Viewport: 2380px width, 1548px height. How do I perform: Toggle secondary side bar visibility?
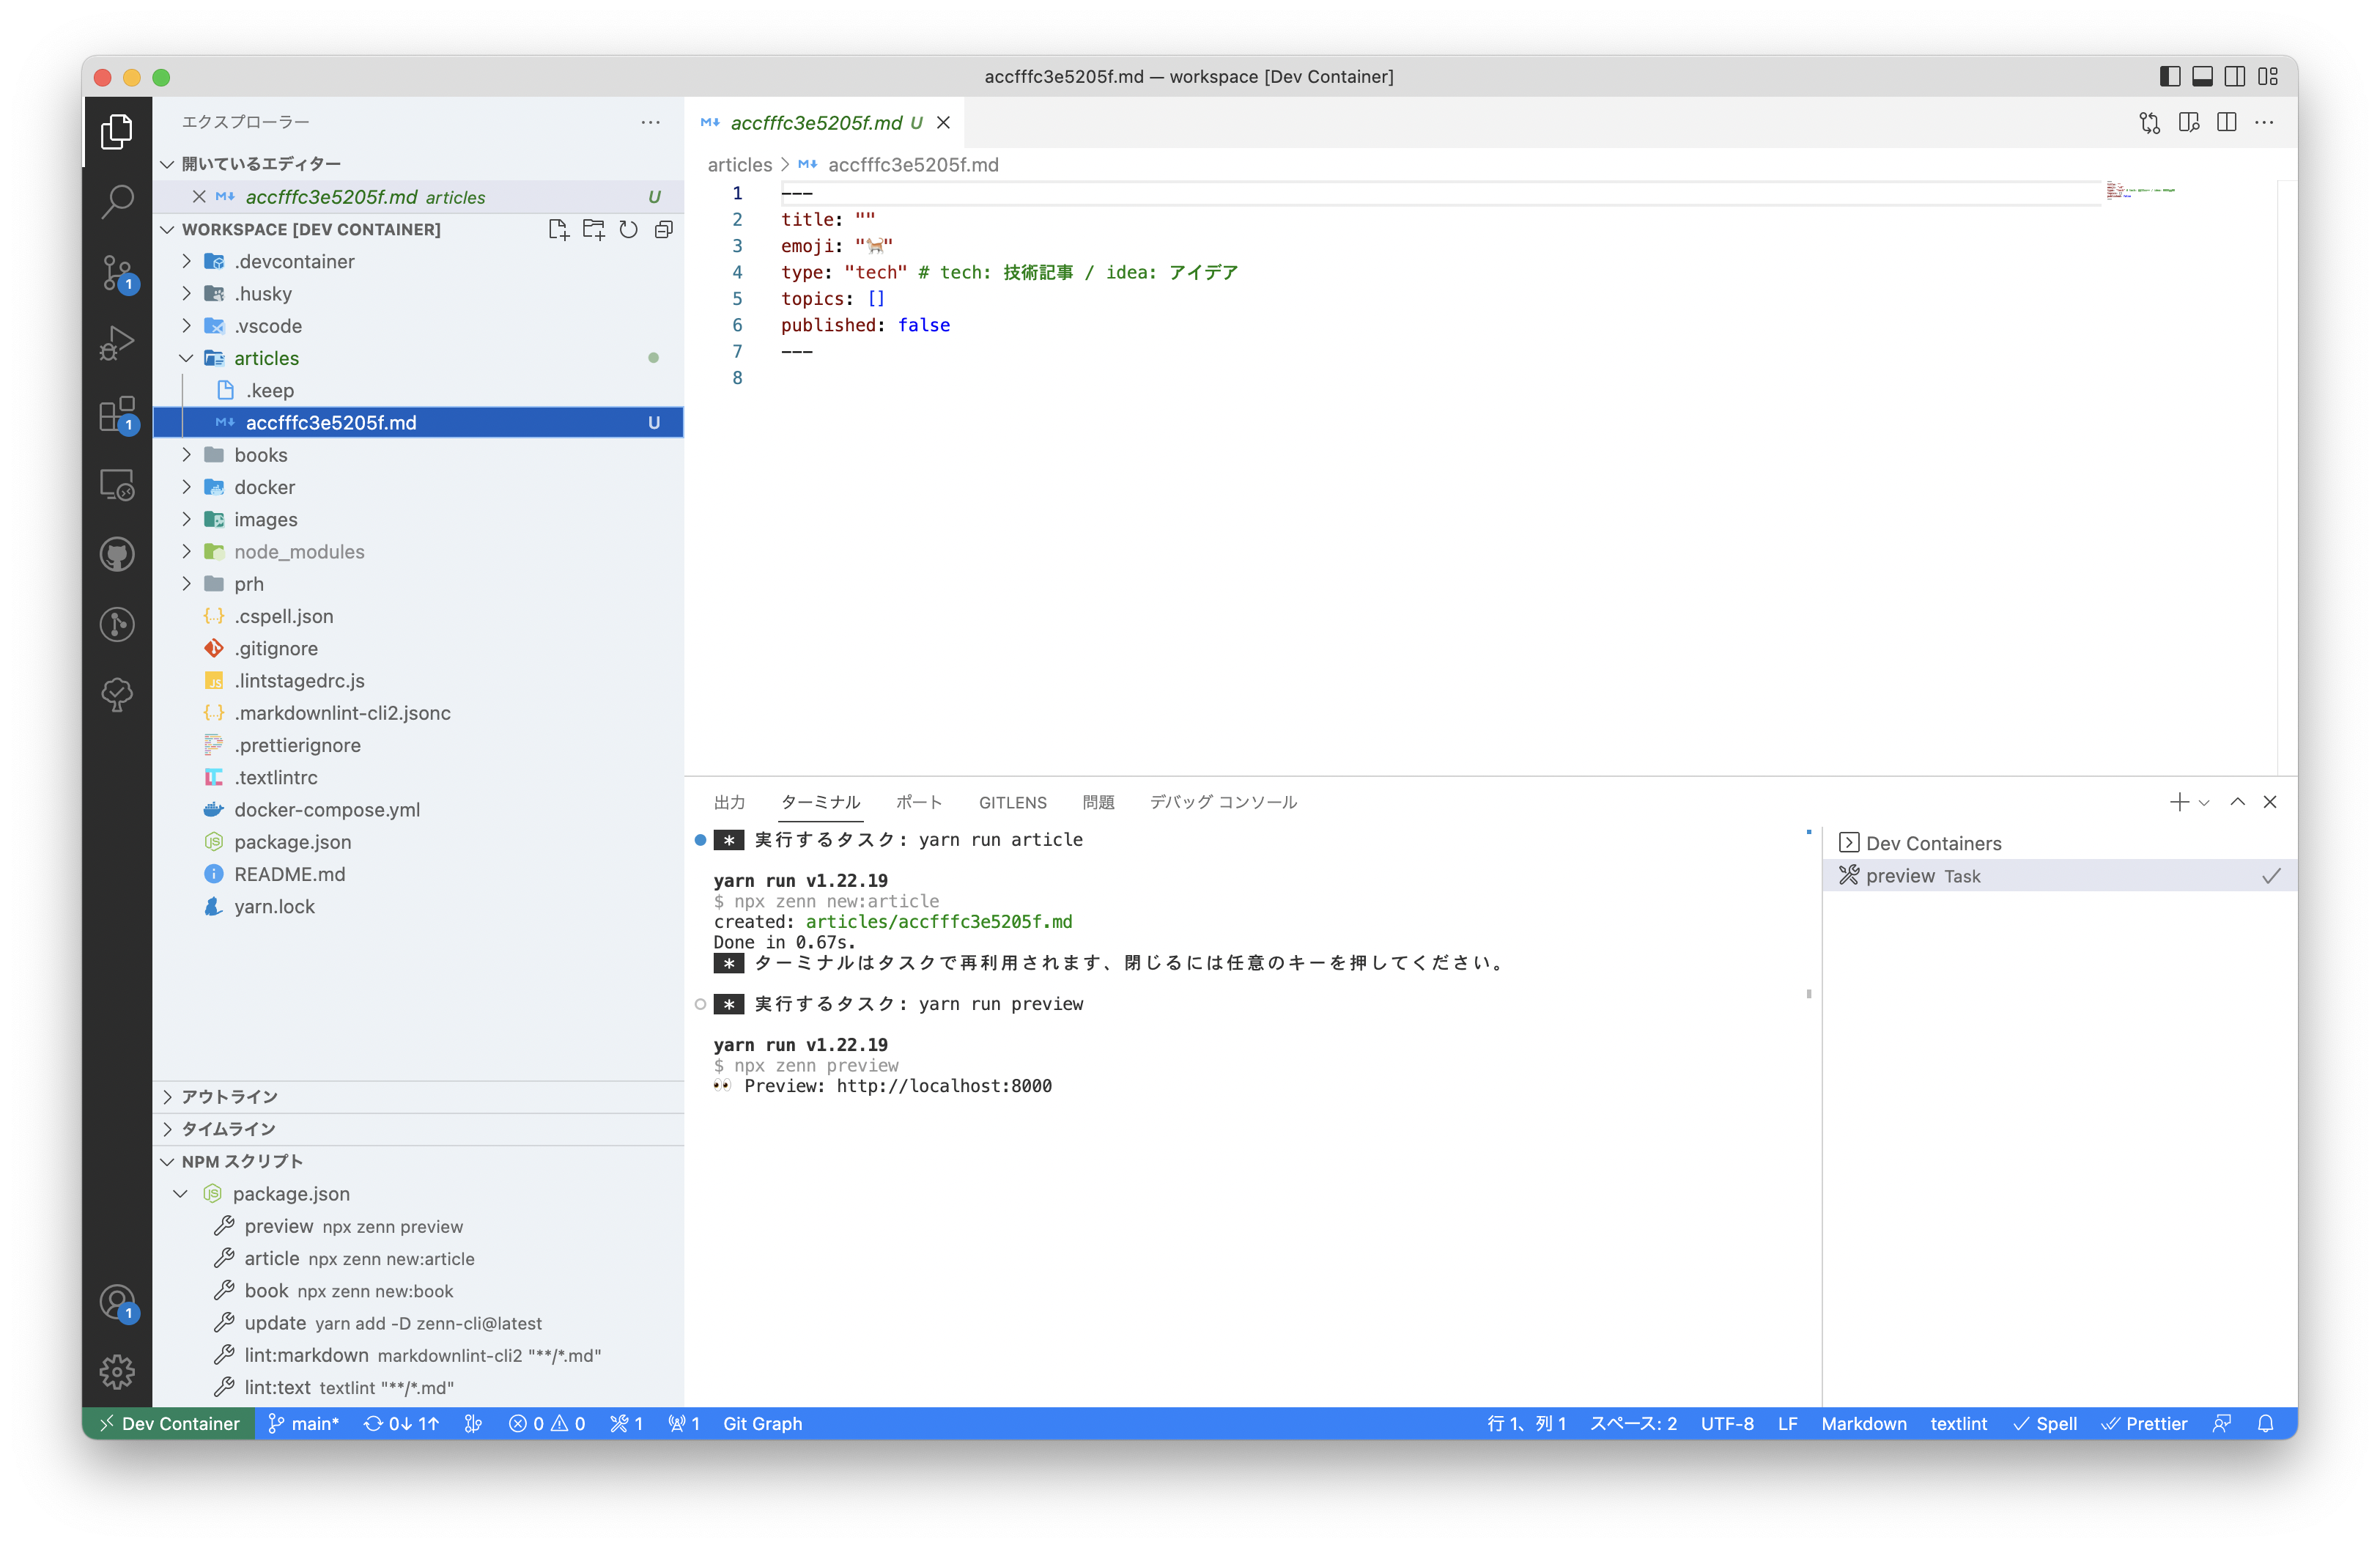tap(2235, 77)
